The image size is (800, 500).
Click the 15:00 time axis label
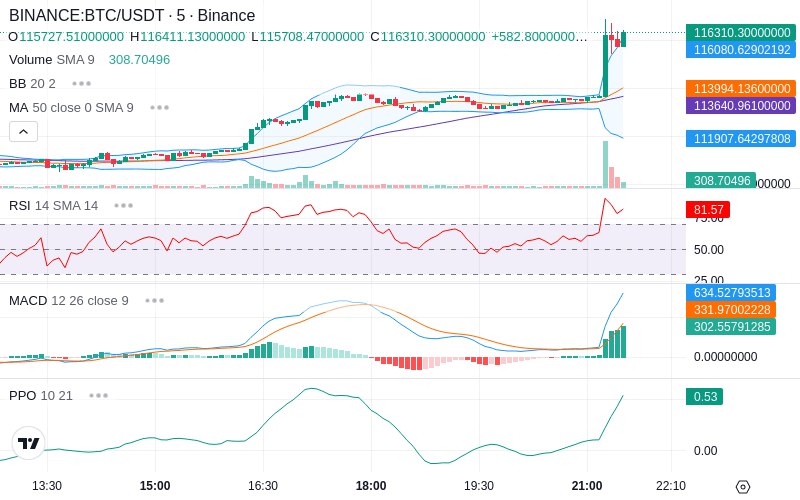(x=155, y=486)
